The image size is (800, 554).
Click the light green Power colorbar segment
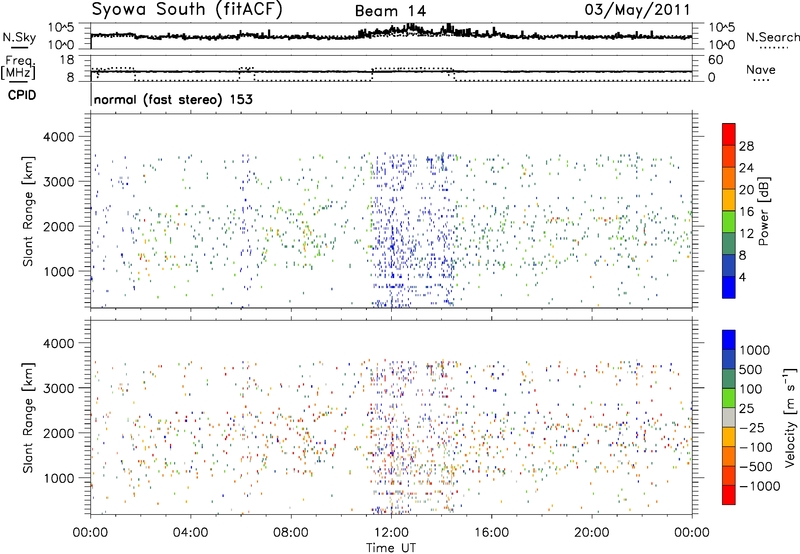(x=729, y=221)
